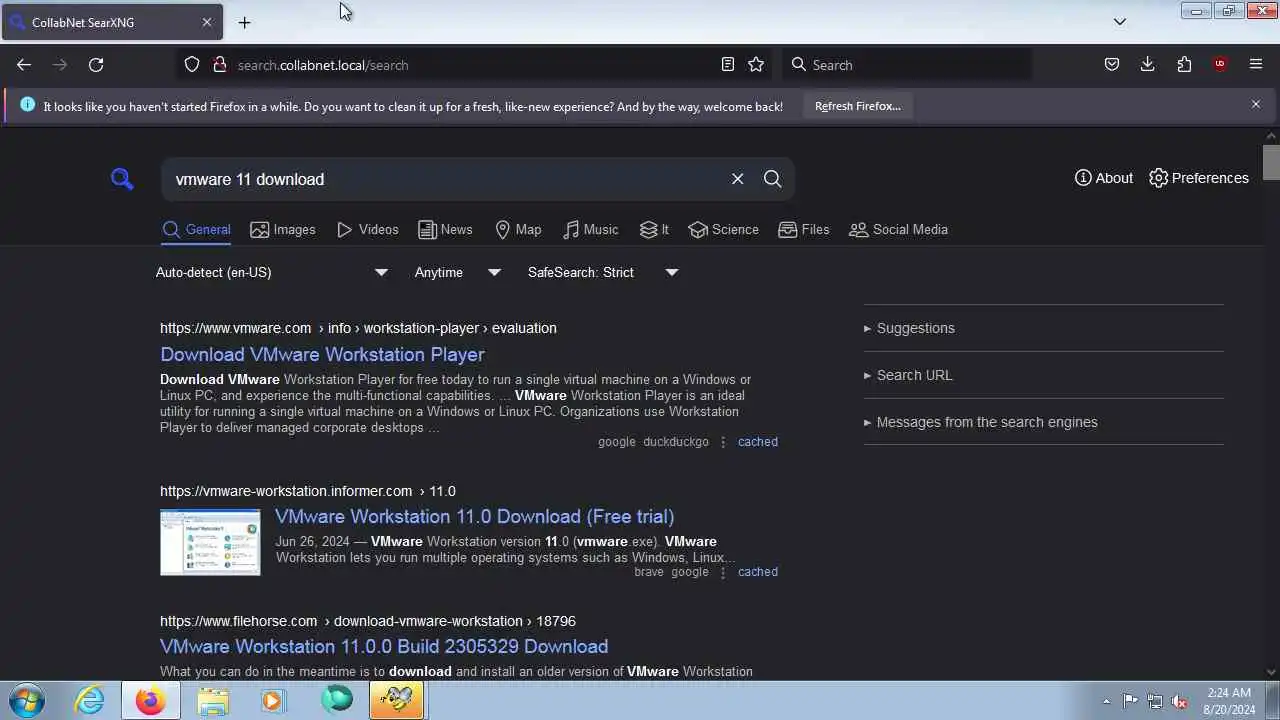1280x720 pixels.
Task: Open the Windows Start menu
Action: (27, 700)
